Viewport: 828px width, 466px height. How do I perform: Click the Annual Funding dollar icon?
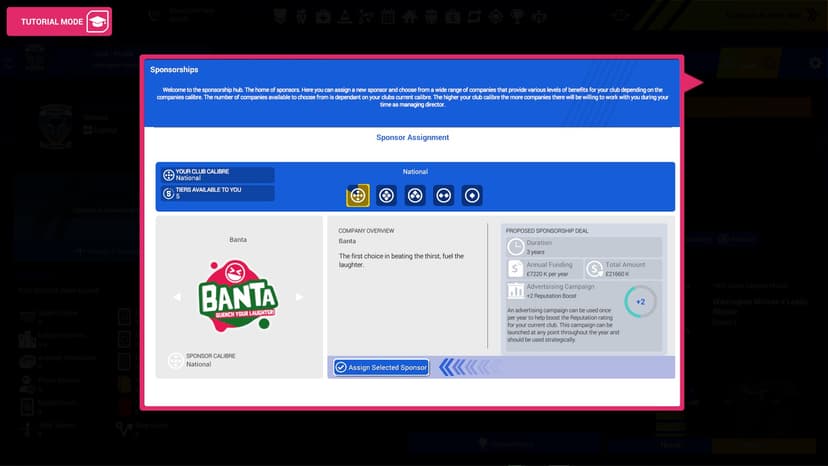515,269
